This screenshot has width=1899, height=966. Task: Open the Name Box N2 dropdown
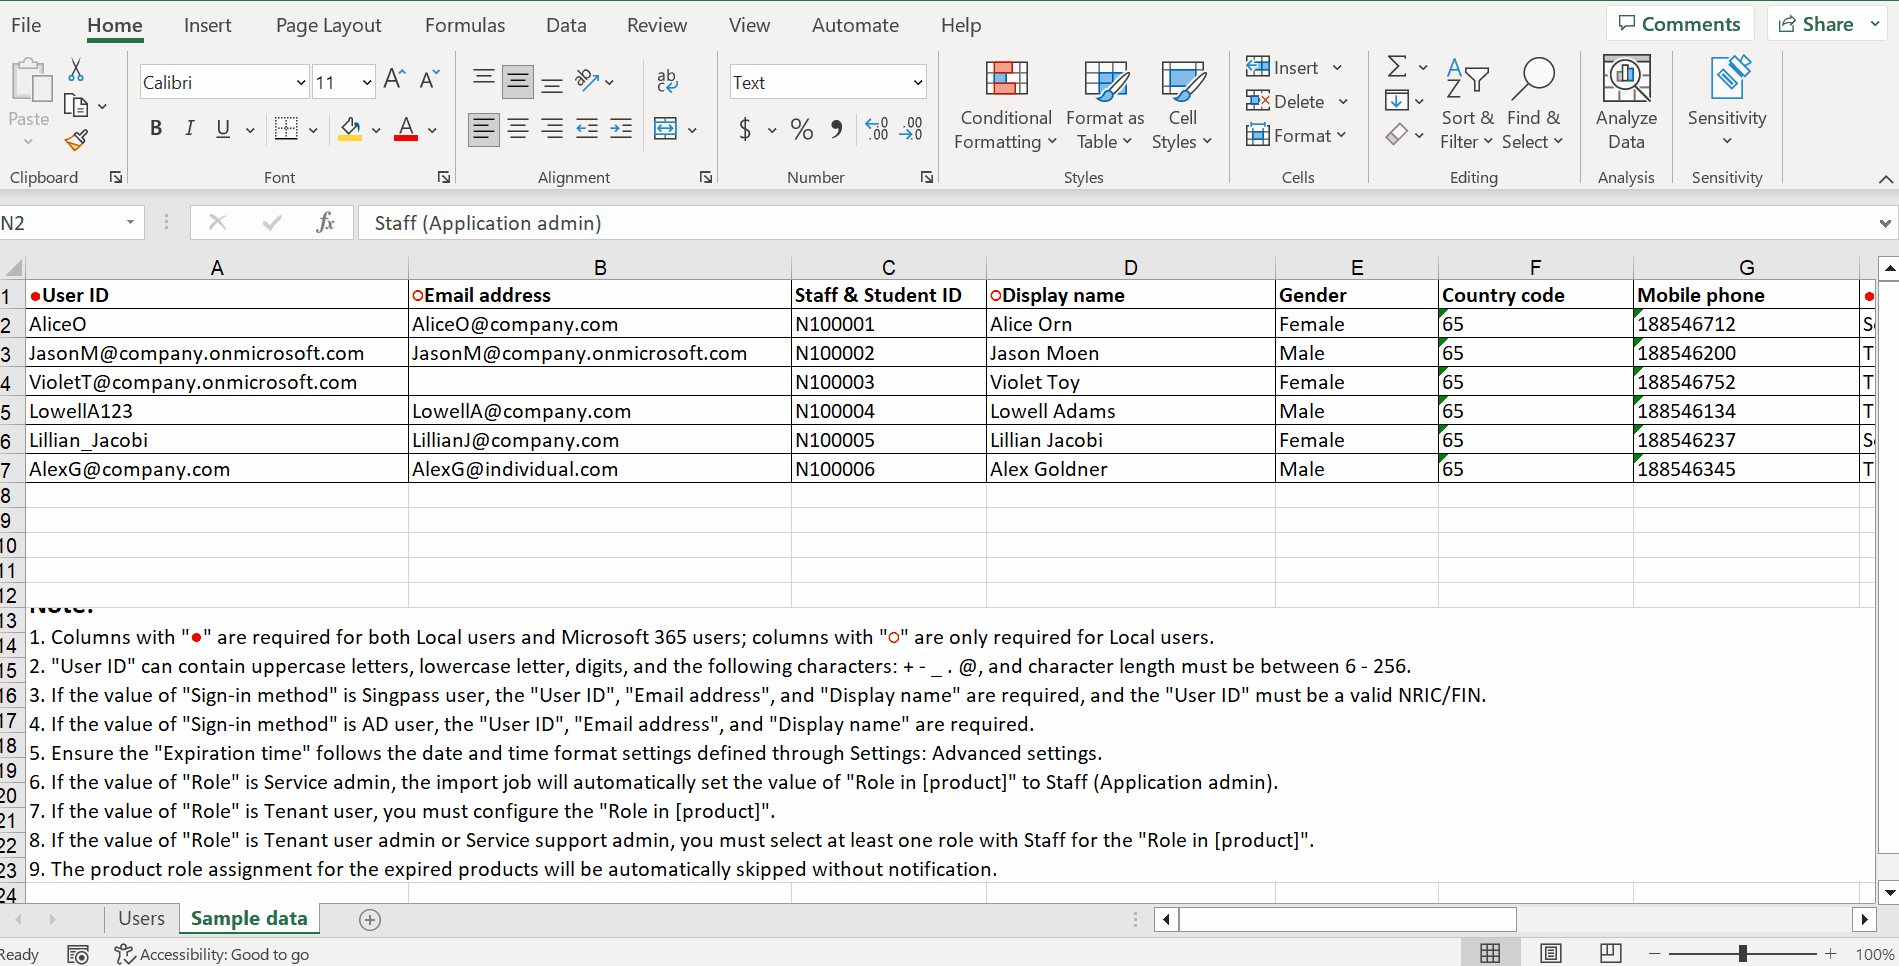(x=130, y=222)
